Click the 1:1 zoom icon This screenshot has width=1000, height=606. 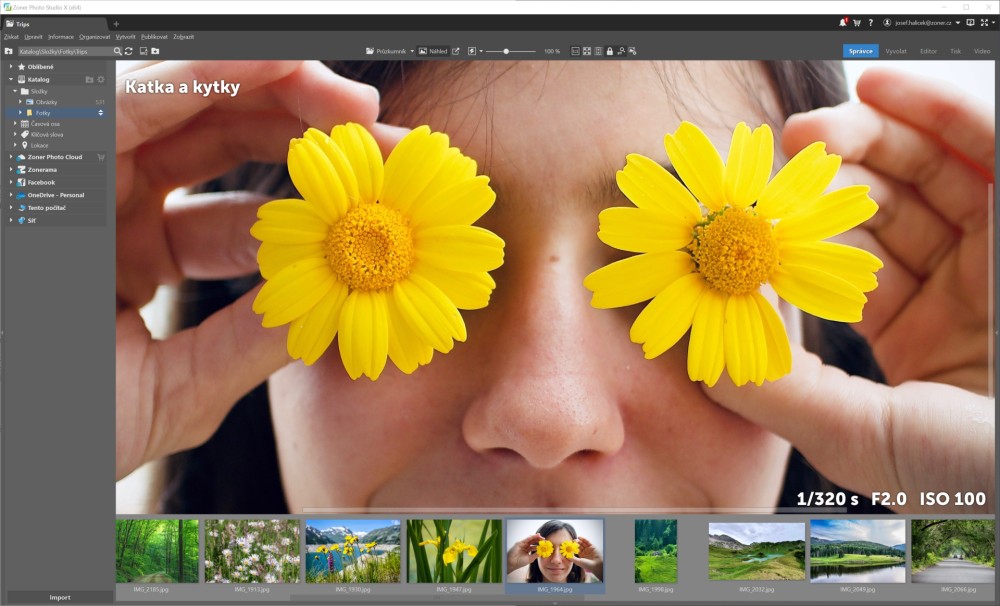pyautogui.click(x=575, y=51)
